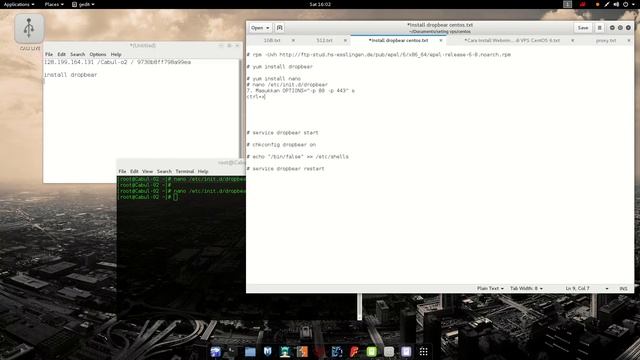Click the rpm -Uvh epel-release line

[378, 54]
